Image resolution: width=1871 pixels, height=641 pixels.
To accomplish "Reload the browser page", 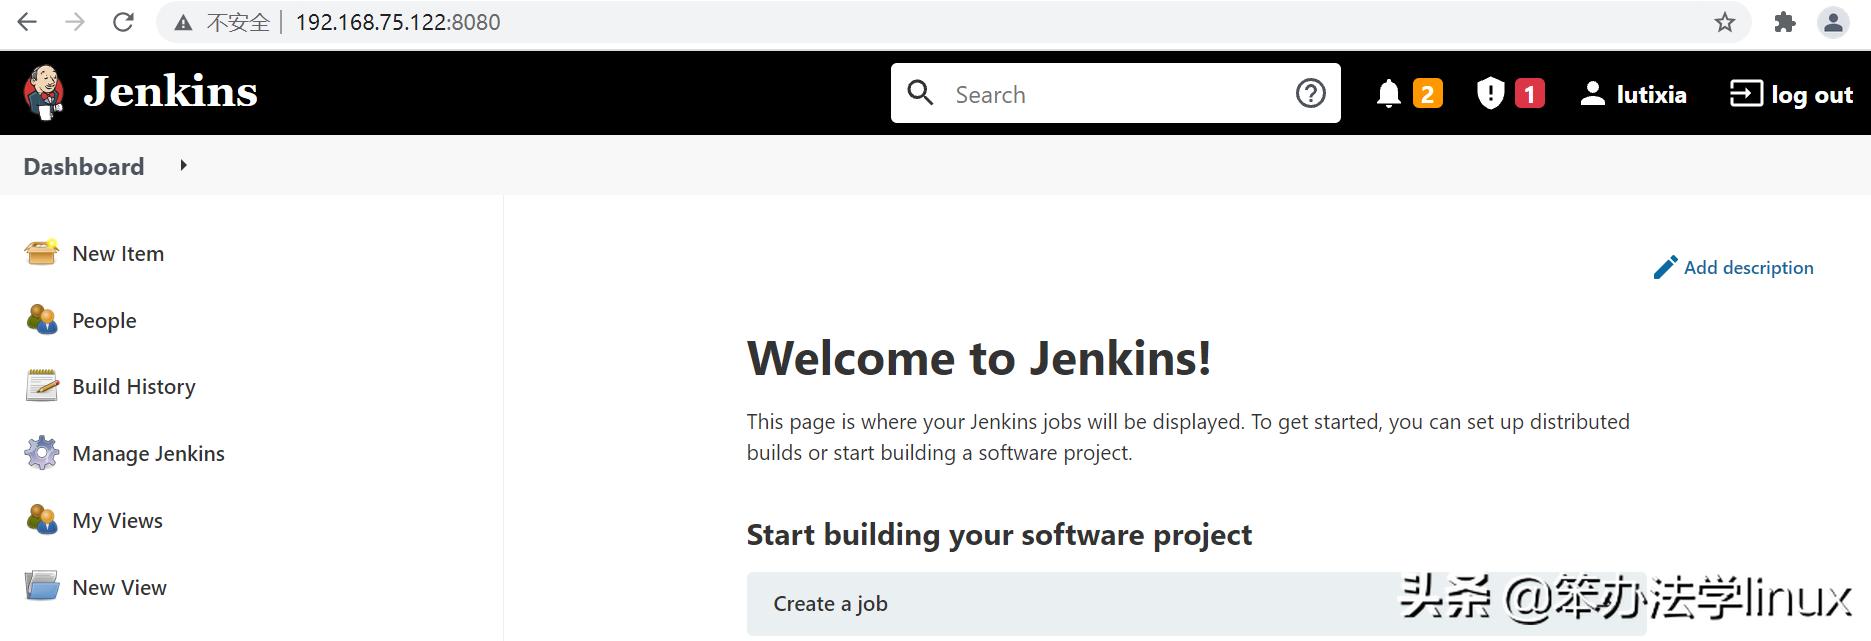I will (123, 22).
